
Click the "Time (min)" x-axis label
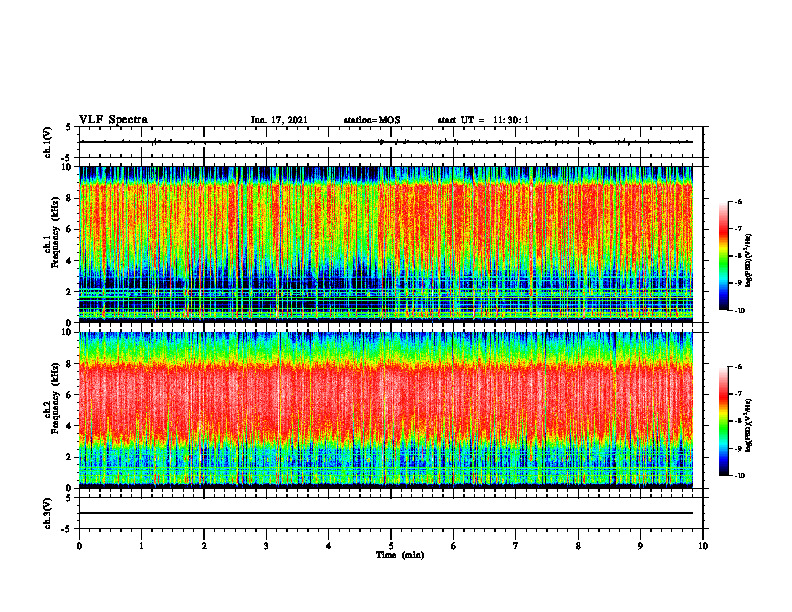[400, 555]
